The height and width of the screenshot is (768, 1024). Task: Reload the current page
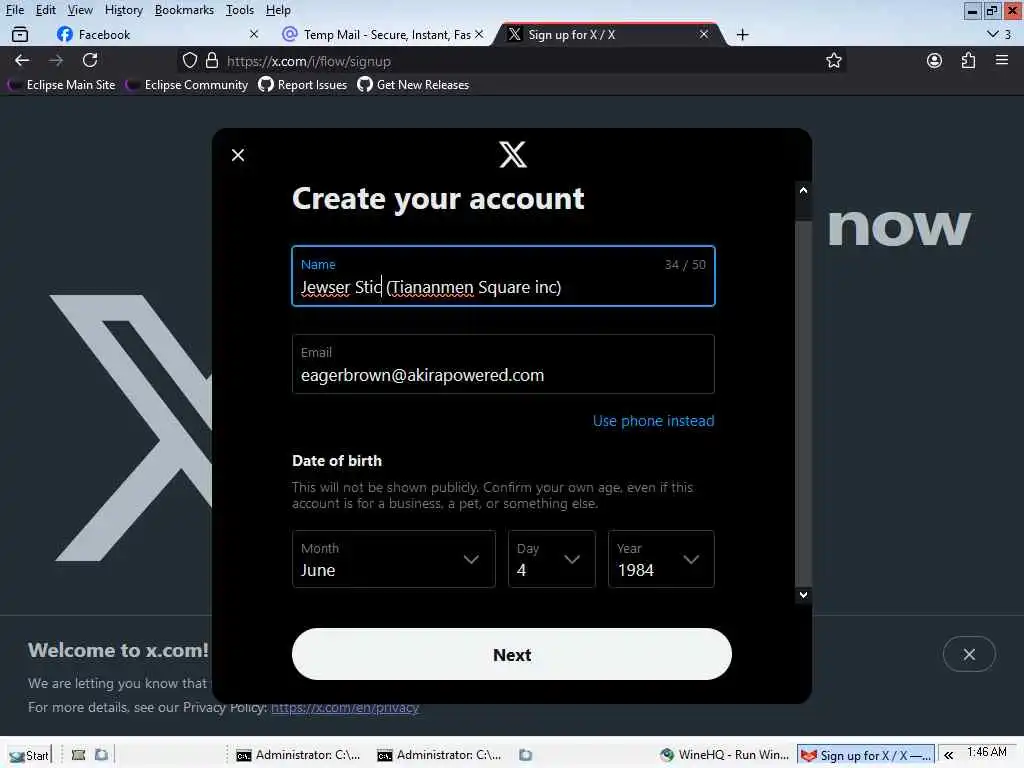pos(90,61)
